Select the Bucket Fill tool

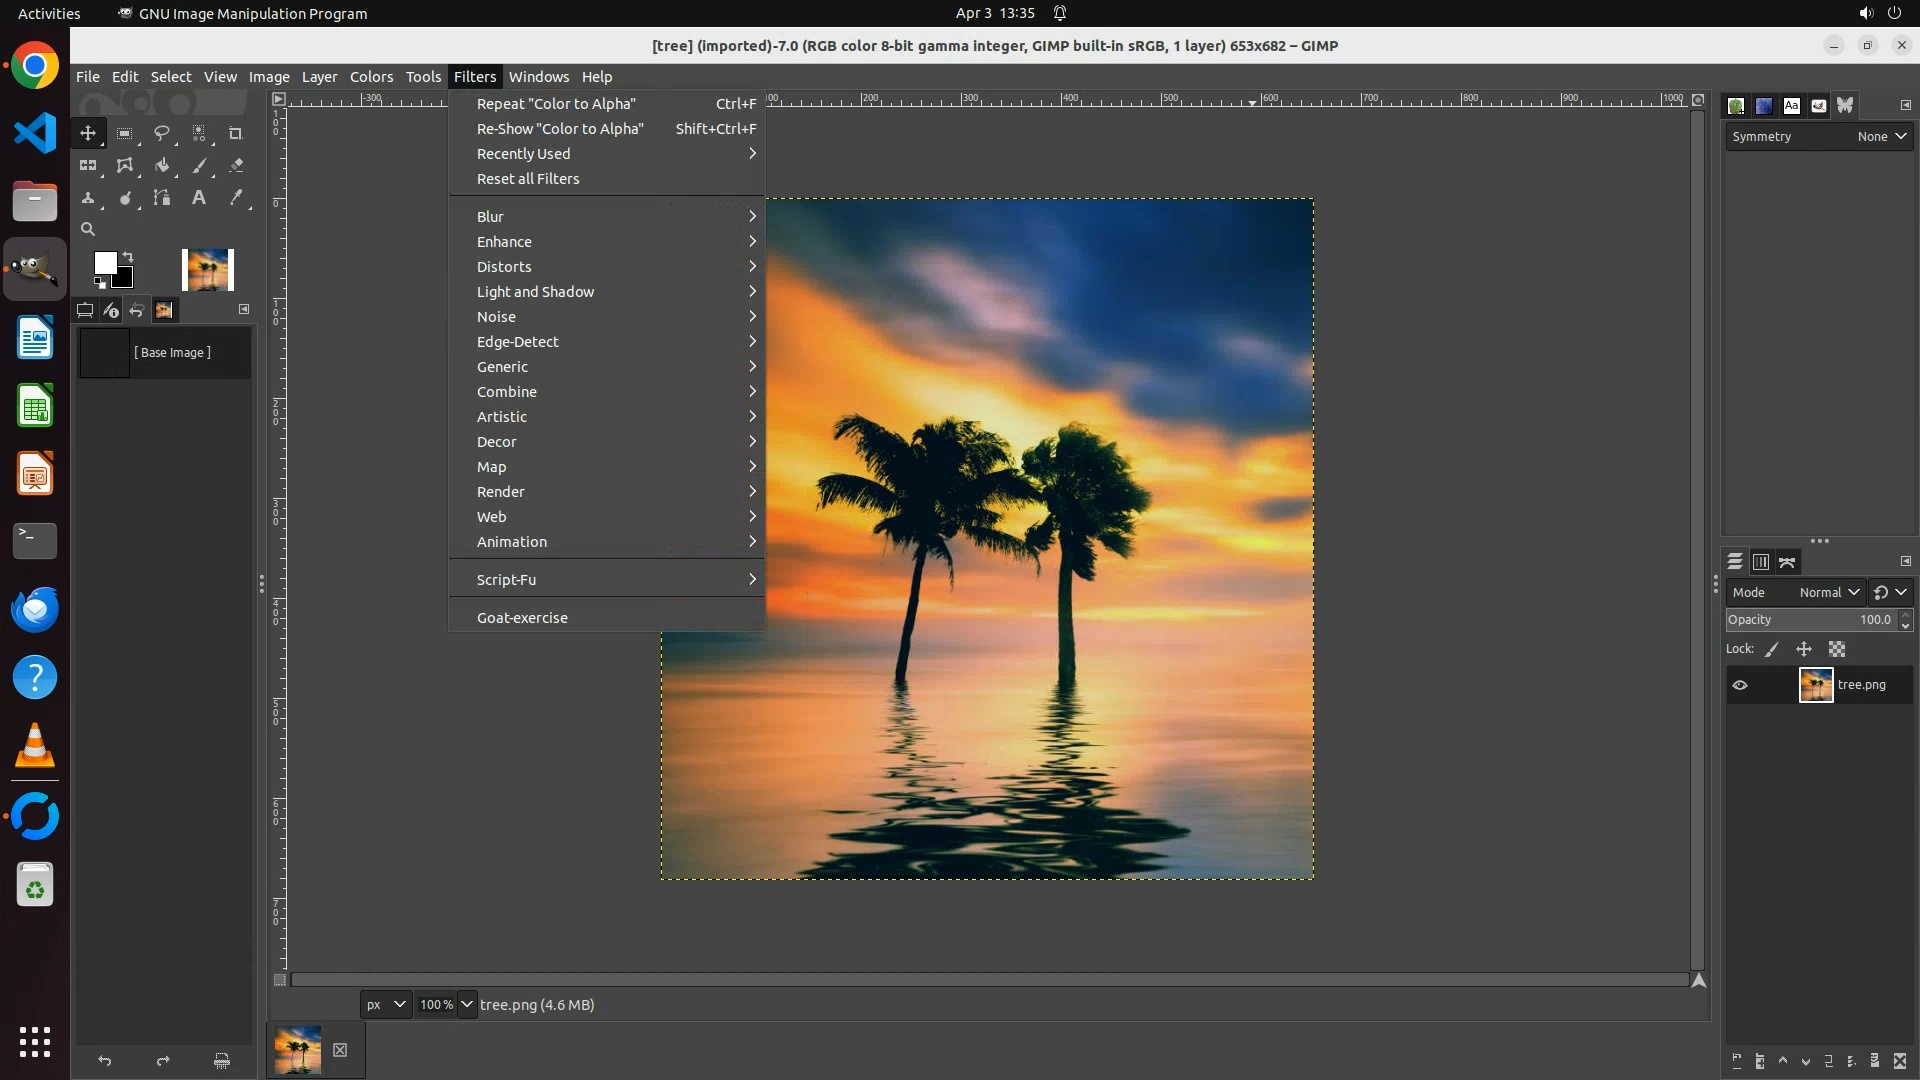pos(161,166)
